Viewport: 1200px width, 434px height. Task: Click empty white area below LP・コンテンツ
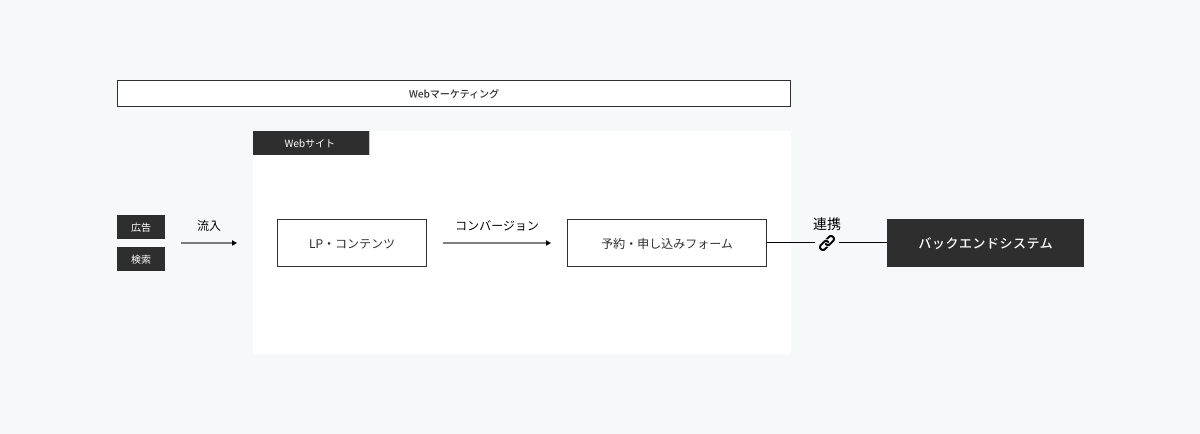pos(352,310)
